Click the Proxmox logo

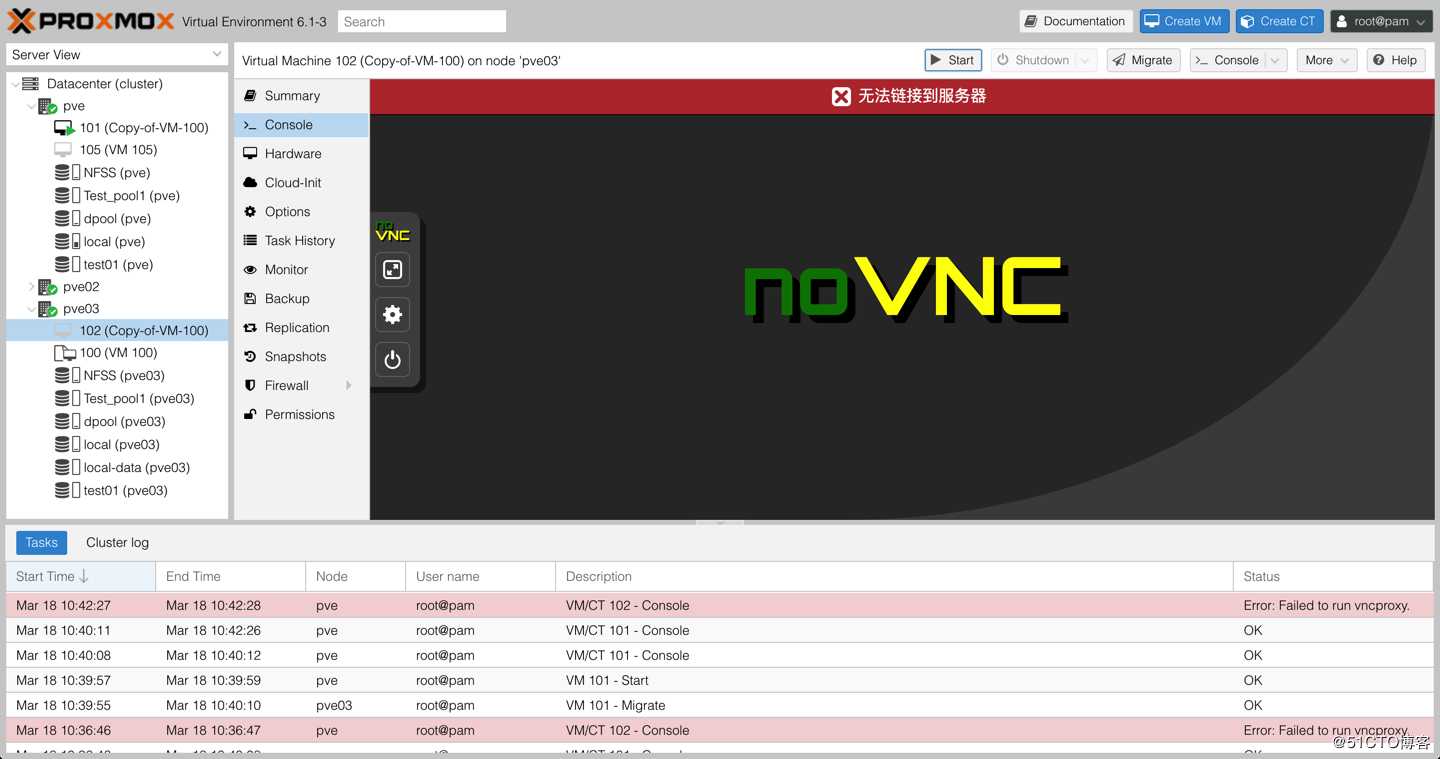click(92, 20)
